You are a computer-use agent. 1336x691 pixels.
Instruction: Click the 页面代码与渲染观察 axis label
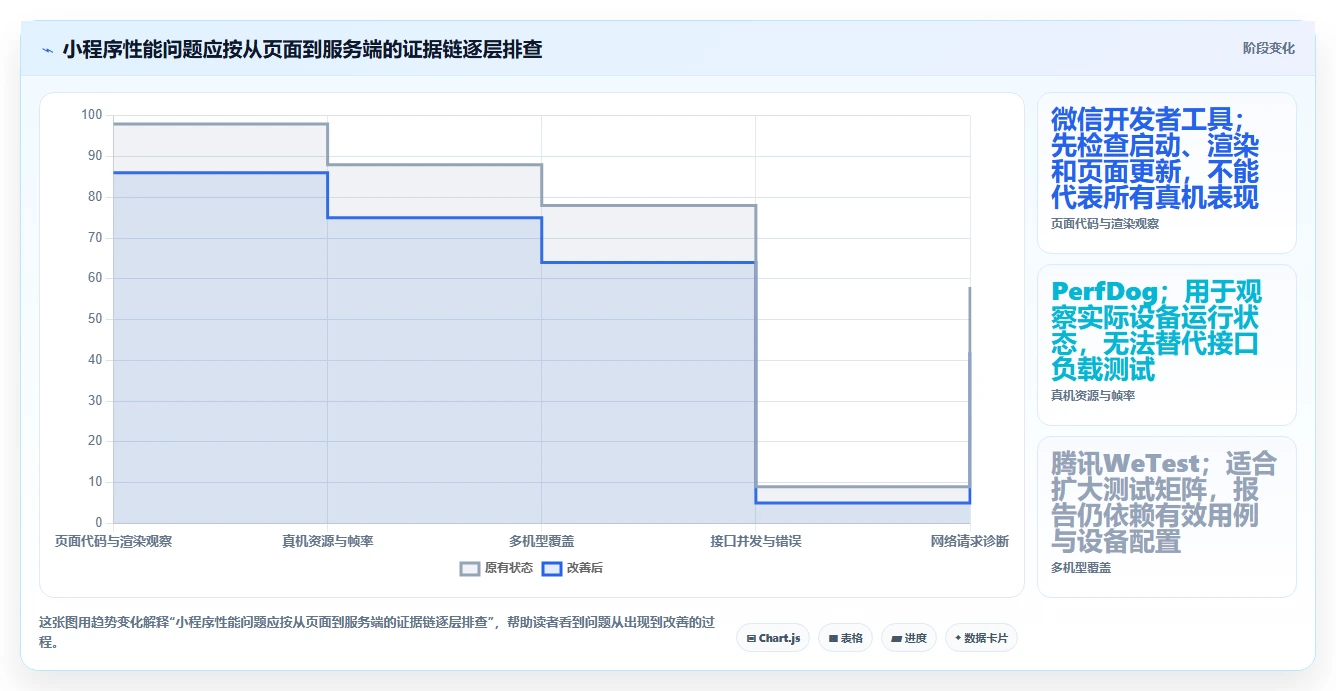113,541
